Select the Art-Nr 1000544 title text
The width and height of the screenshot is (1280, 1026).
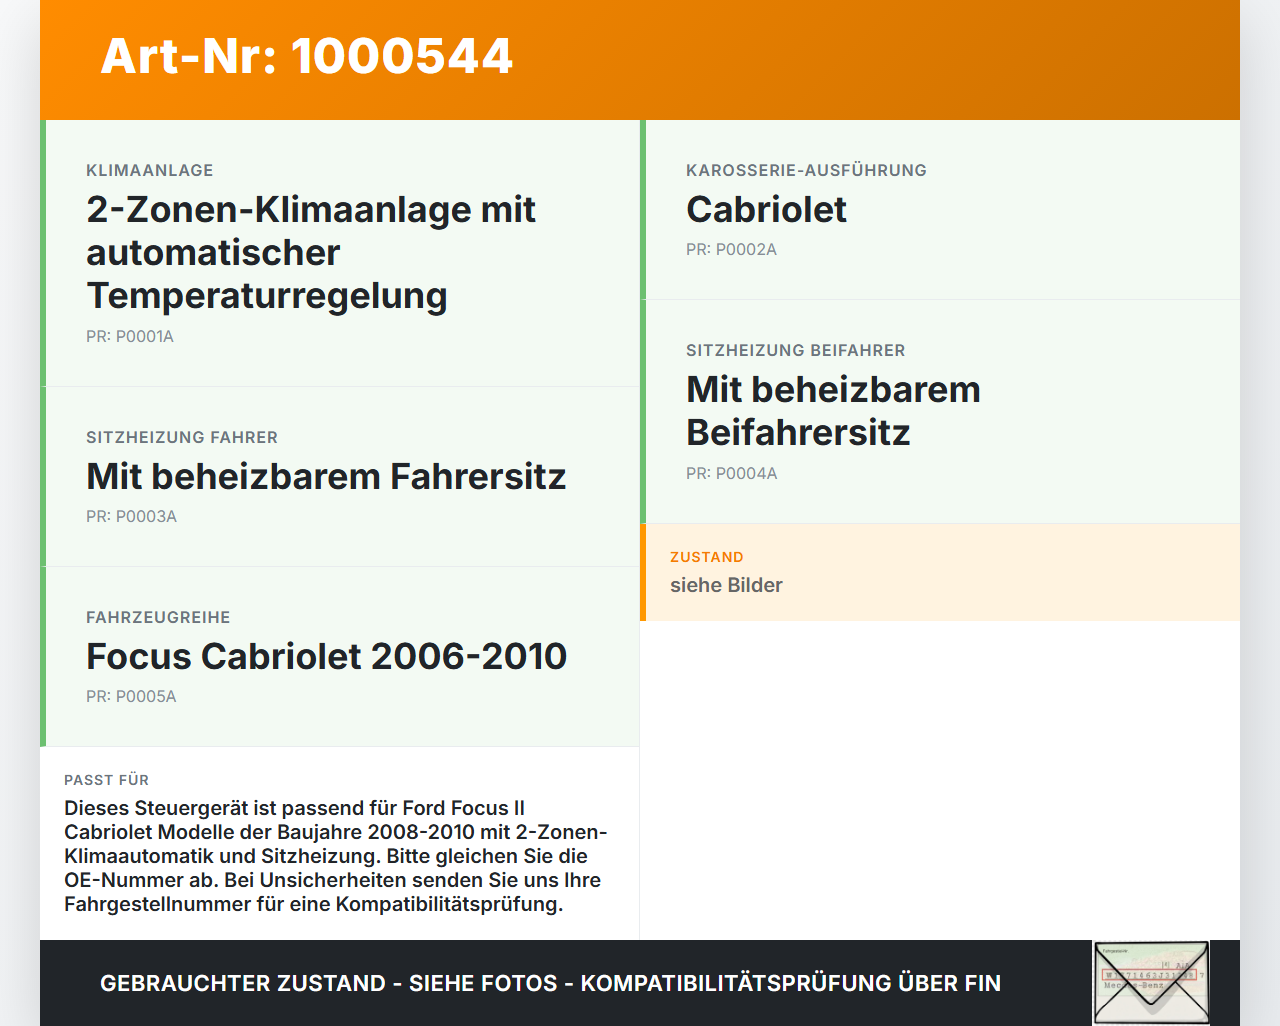pos(305,57)
